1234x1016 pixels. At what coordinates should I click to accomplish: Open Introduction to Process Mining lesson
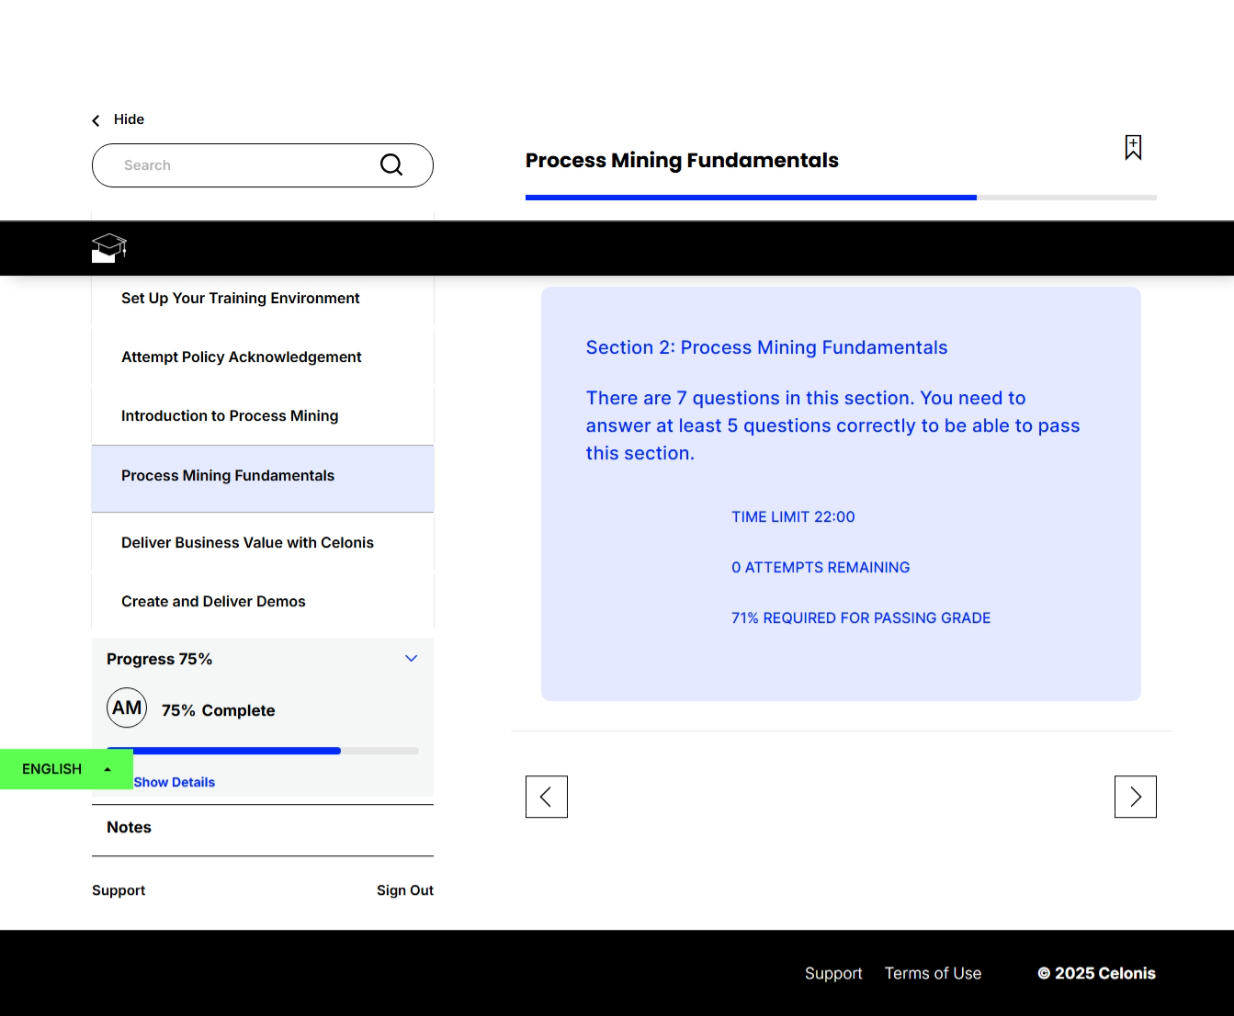(263, 416)
